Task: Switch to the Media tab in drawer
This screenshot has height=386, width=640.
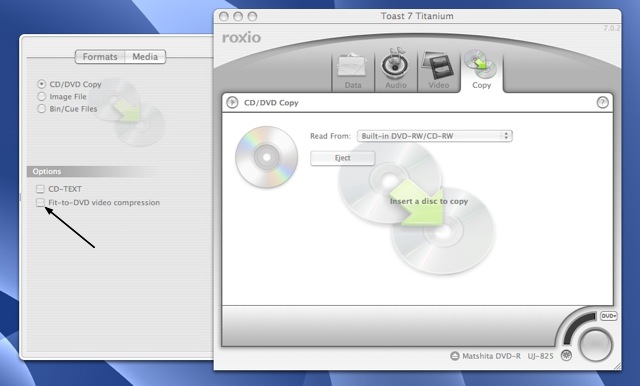Action: (145, 57)
